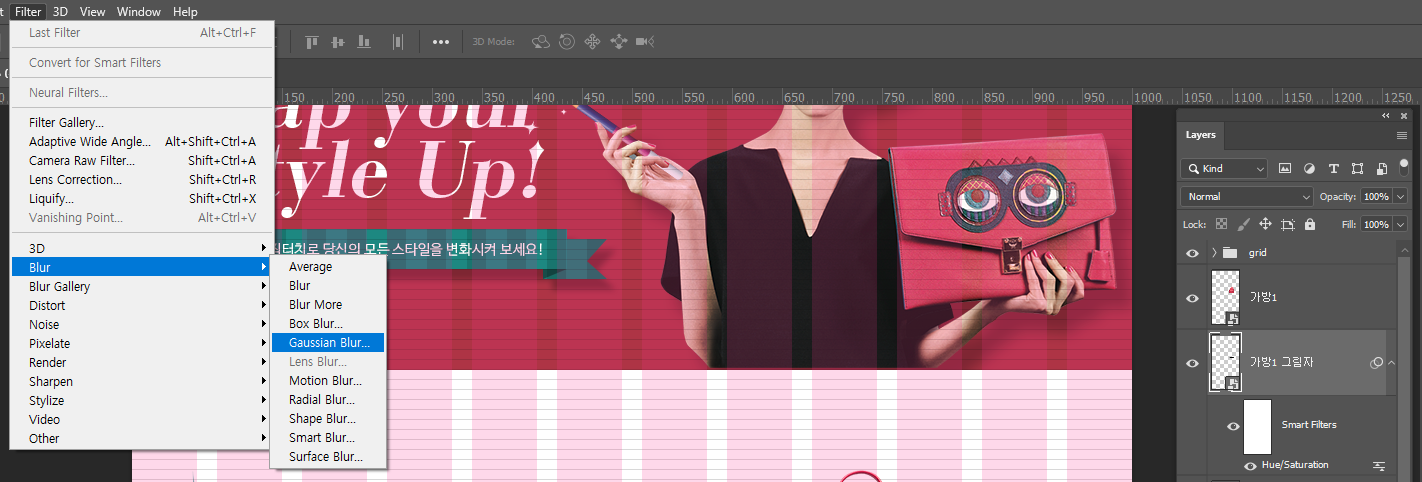Open the Help menu
The height and width of the screenshot is (482, 1422).
tap(185, 12)
